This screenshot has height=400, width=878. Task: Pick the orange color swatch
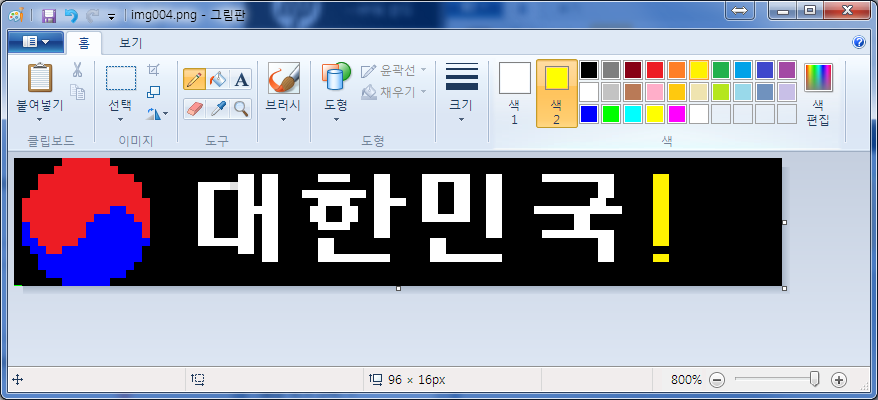676,70
